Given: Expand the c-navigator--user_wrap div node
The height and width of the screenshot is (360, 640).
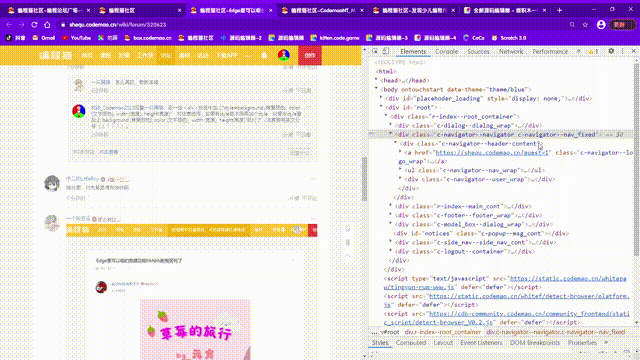Looking at the screenshot, I should 400,179.
